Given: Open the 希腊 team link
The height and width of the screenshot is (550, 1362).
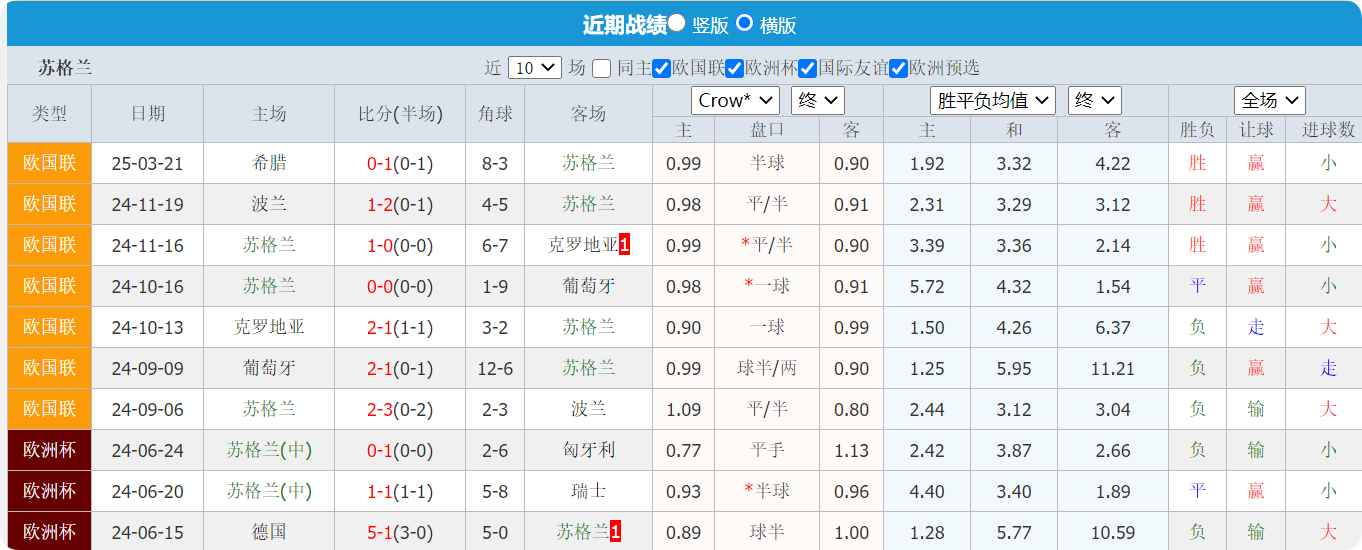Looking at the screenshot, I should point(269,163).
